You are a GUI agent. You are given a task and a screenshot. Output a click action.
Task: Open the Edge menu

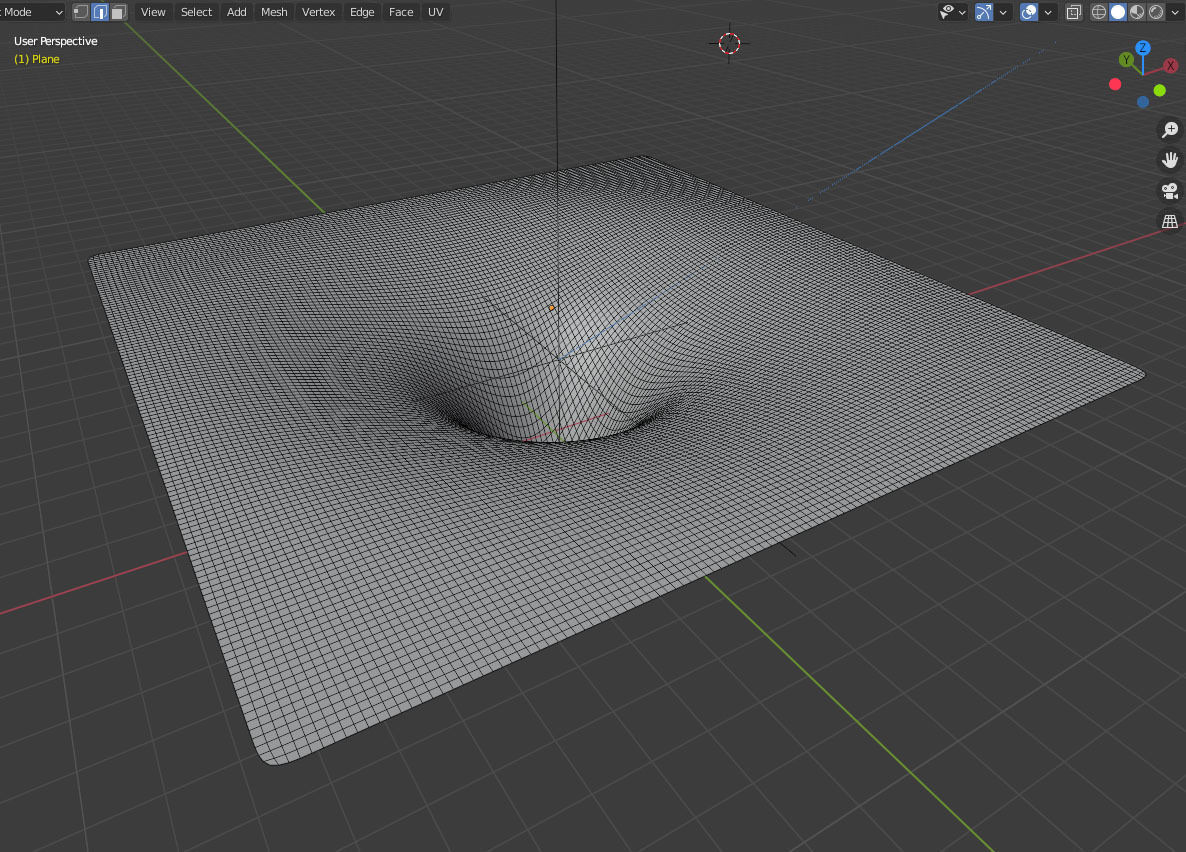click(362, 12)
